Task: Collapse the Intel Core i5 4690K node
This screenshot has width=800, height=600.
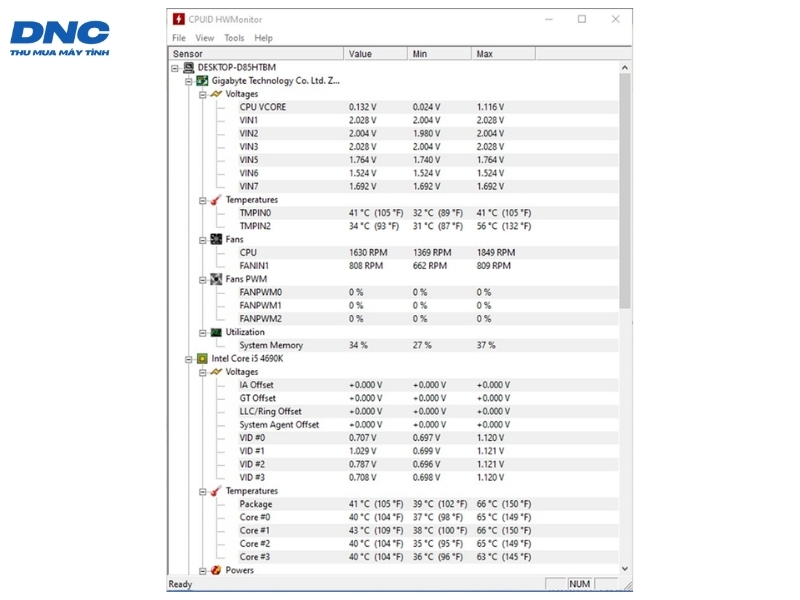Action: click(189, 359)
